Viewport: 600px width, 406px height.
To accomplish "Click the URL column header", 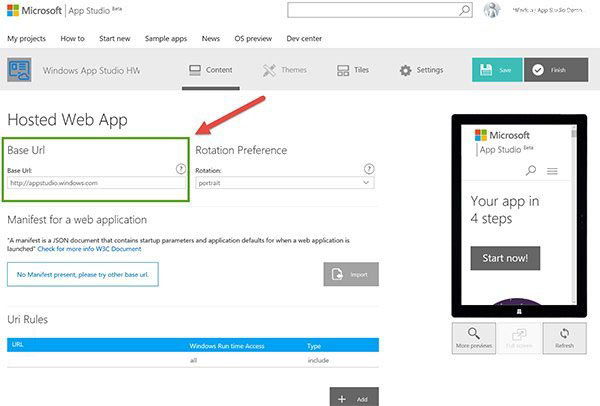I will [x=18, y=344].
